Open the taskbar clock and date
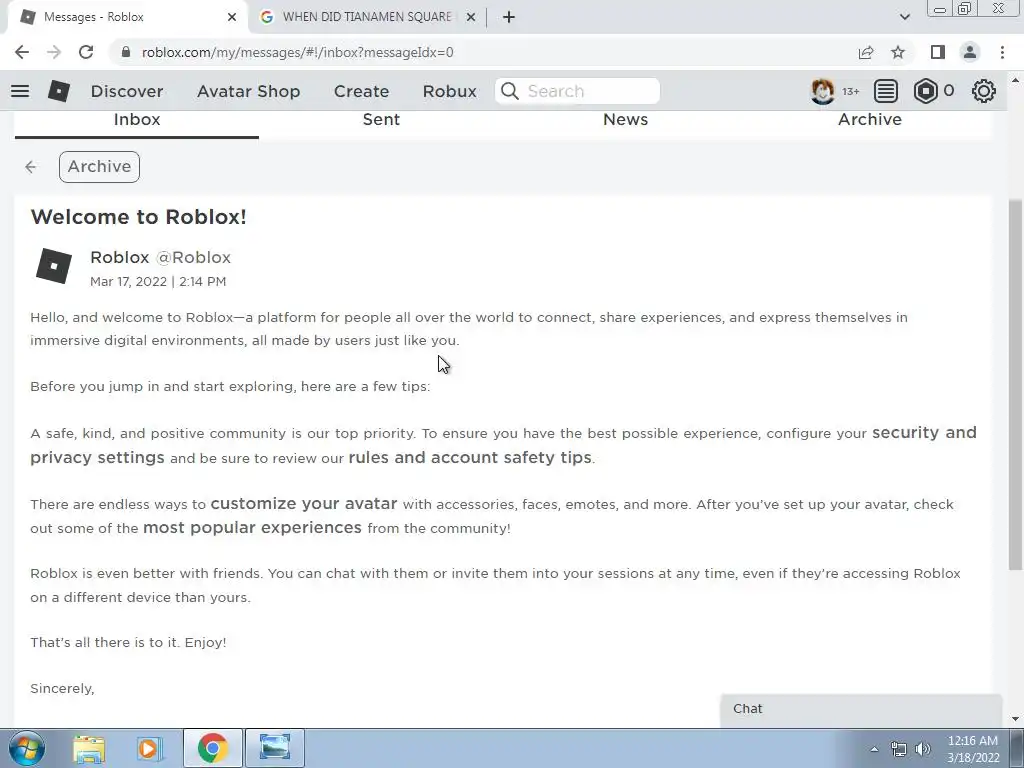 pyautogui.click(x=973, y=749)
